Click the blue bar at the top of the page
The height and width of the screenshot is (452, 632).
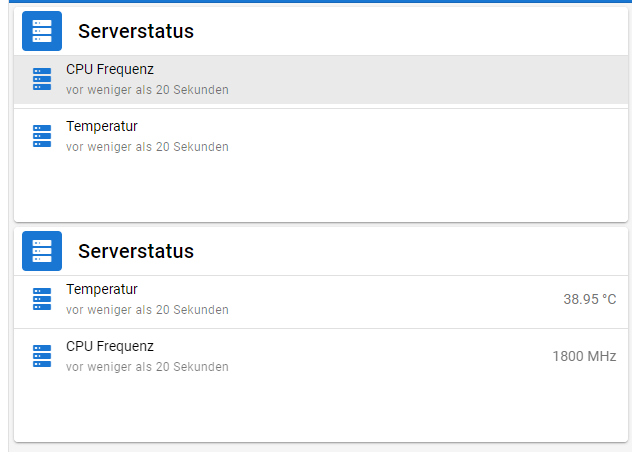[316, 1]
